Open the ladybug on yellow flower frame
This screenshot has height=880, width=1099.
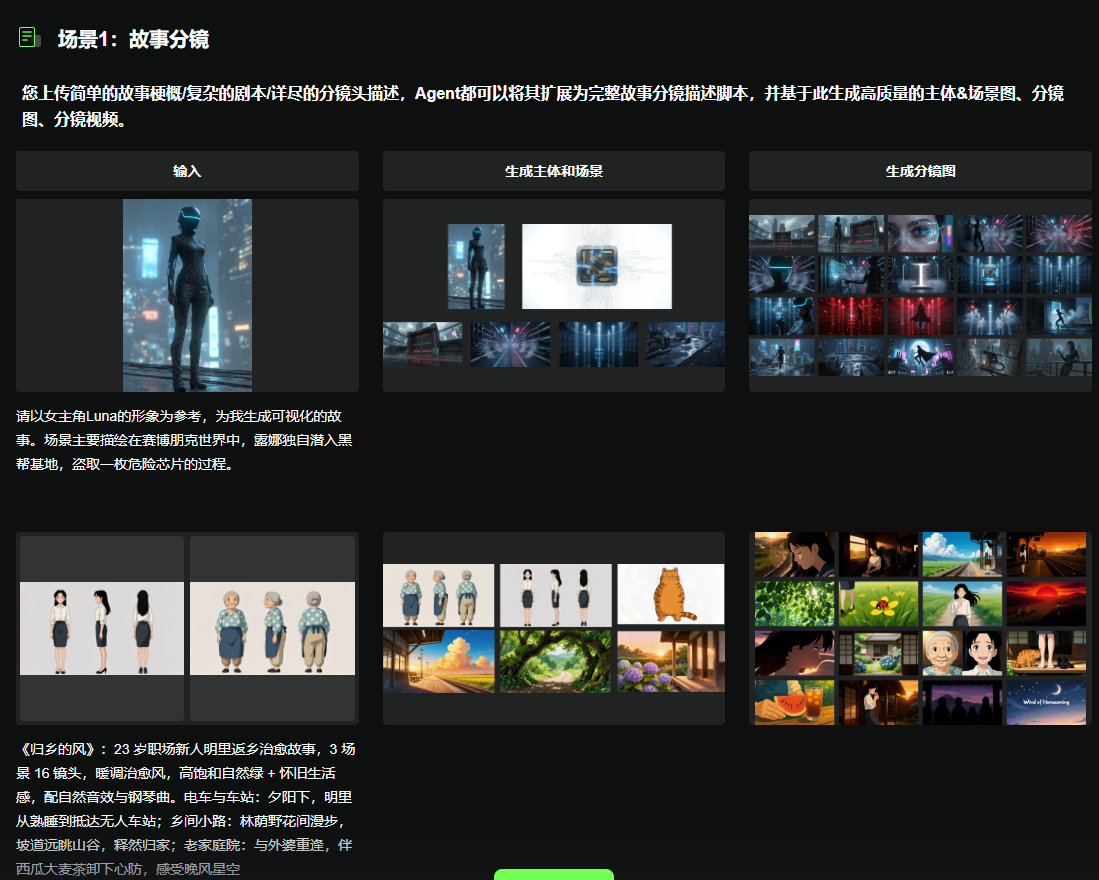tap(878, 604)
